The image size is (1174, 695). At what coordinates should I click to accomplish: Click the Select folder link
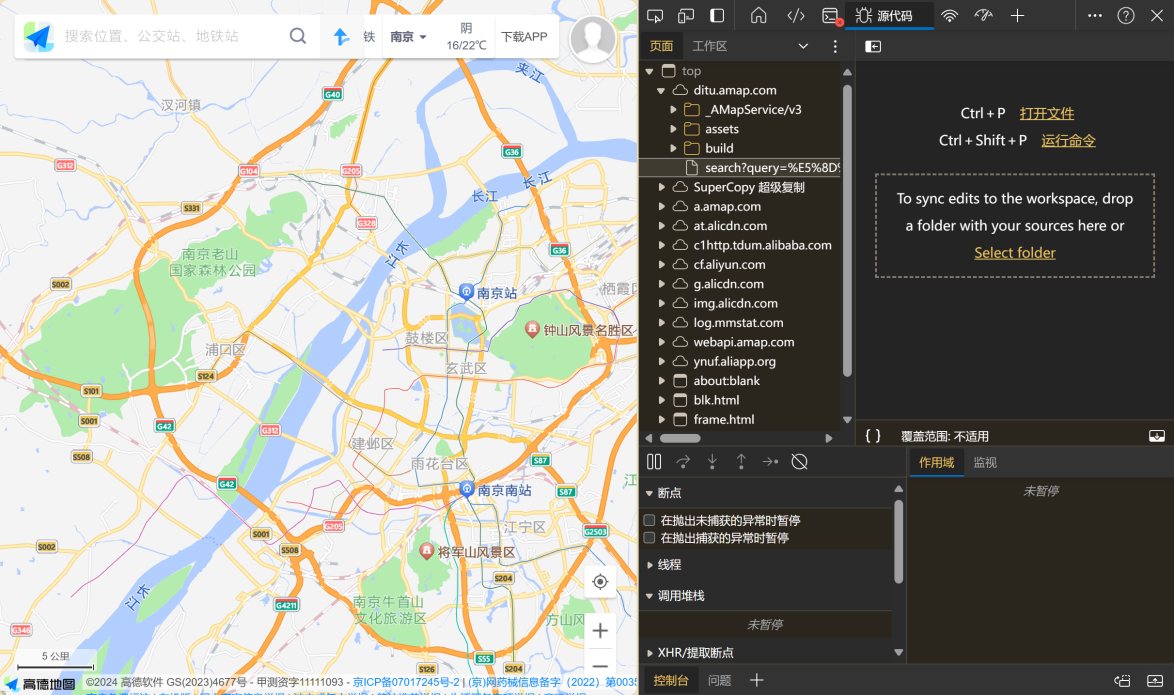tap(1015, 253)
